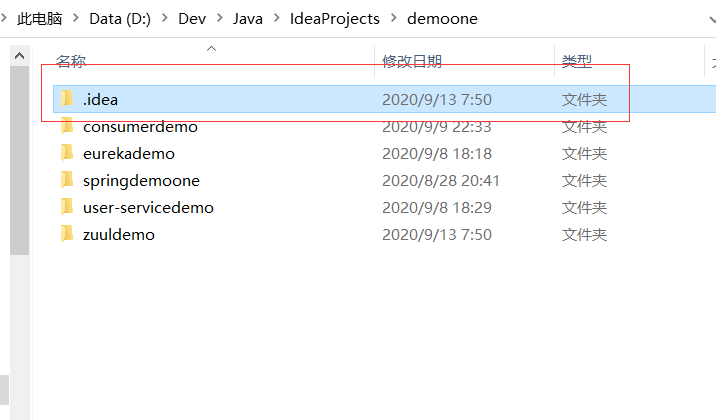716x420 pixels.
Task: Jump to Java folder in breadcrumb
Action: pos(247,19)
